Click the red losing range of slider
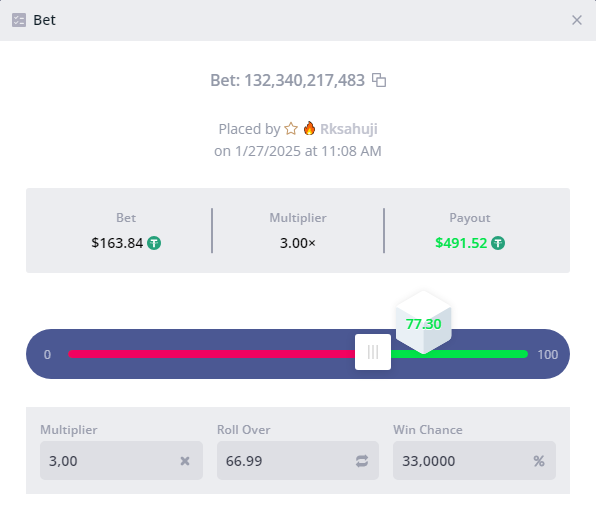 [211, 354]
